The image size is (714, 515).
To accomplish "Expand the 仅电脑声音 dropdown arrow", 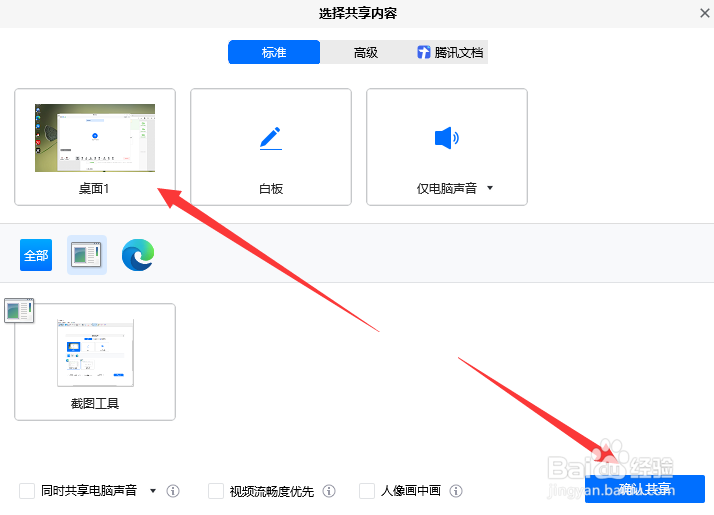I will (490, 188).
